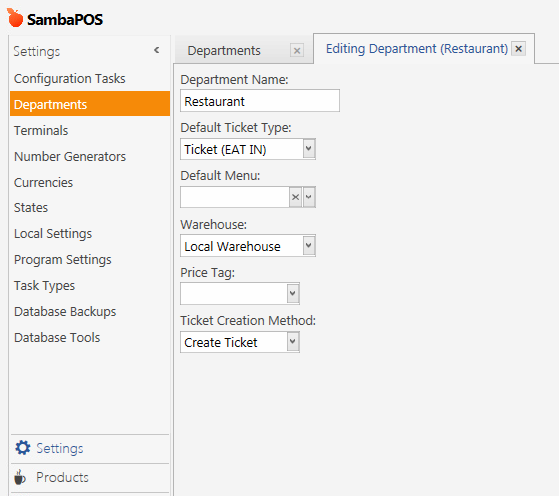Go to Number Generators
559x496 pixels.
click(70, 157)
